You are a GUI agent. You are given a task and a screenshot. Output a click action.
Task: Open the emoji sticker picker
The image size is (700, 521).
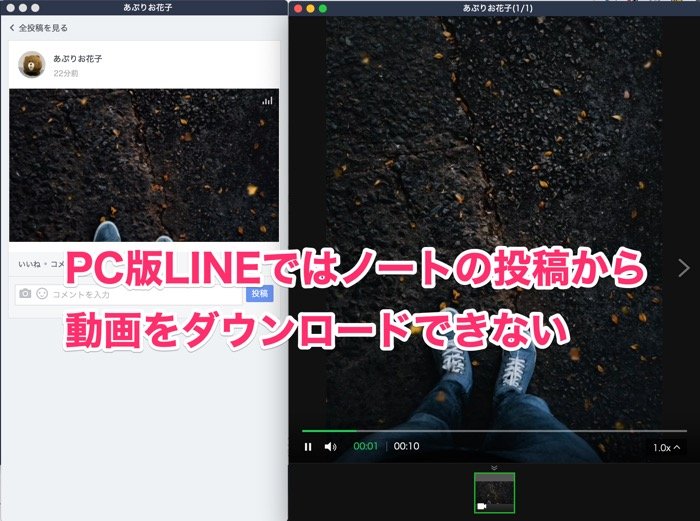click(42, 294)
